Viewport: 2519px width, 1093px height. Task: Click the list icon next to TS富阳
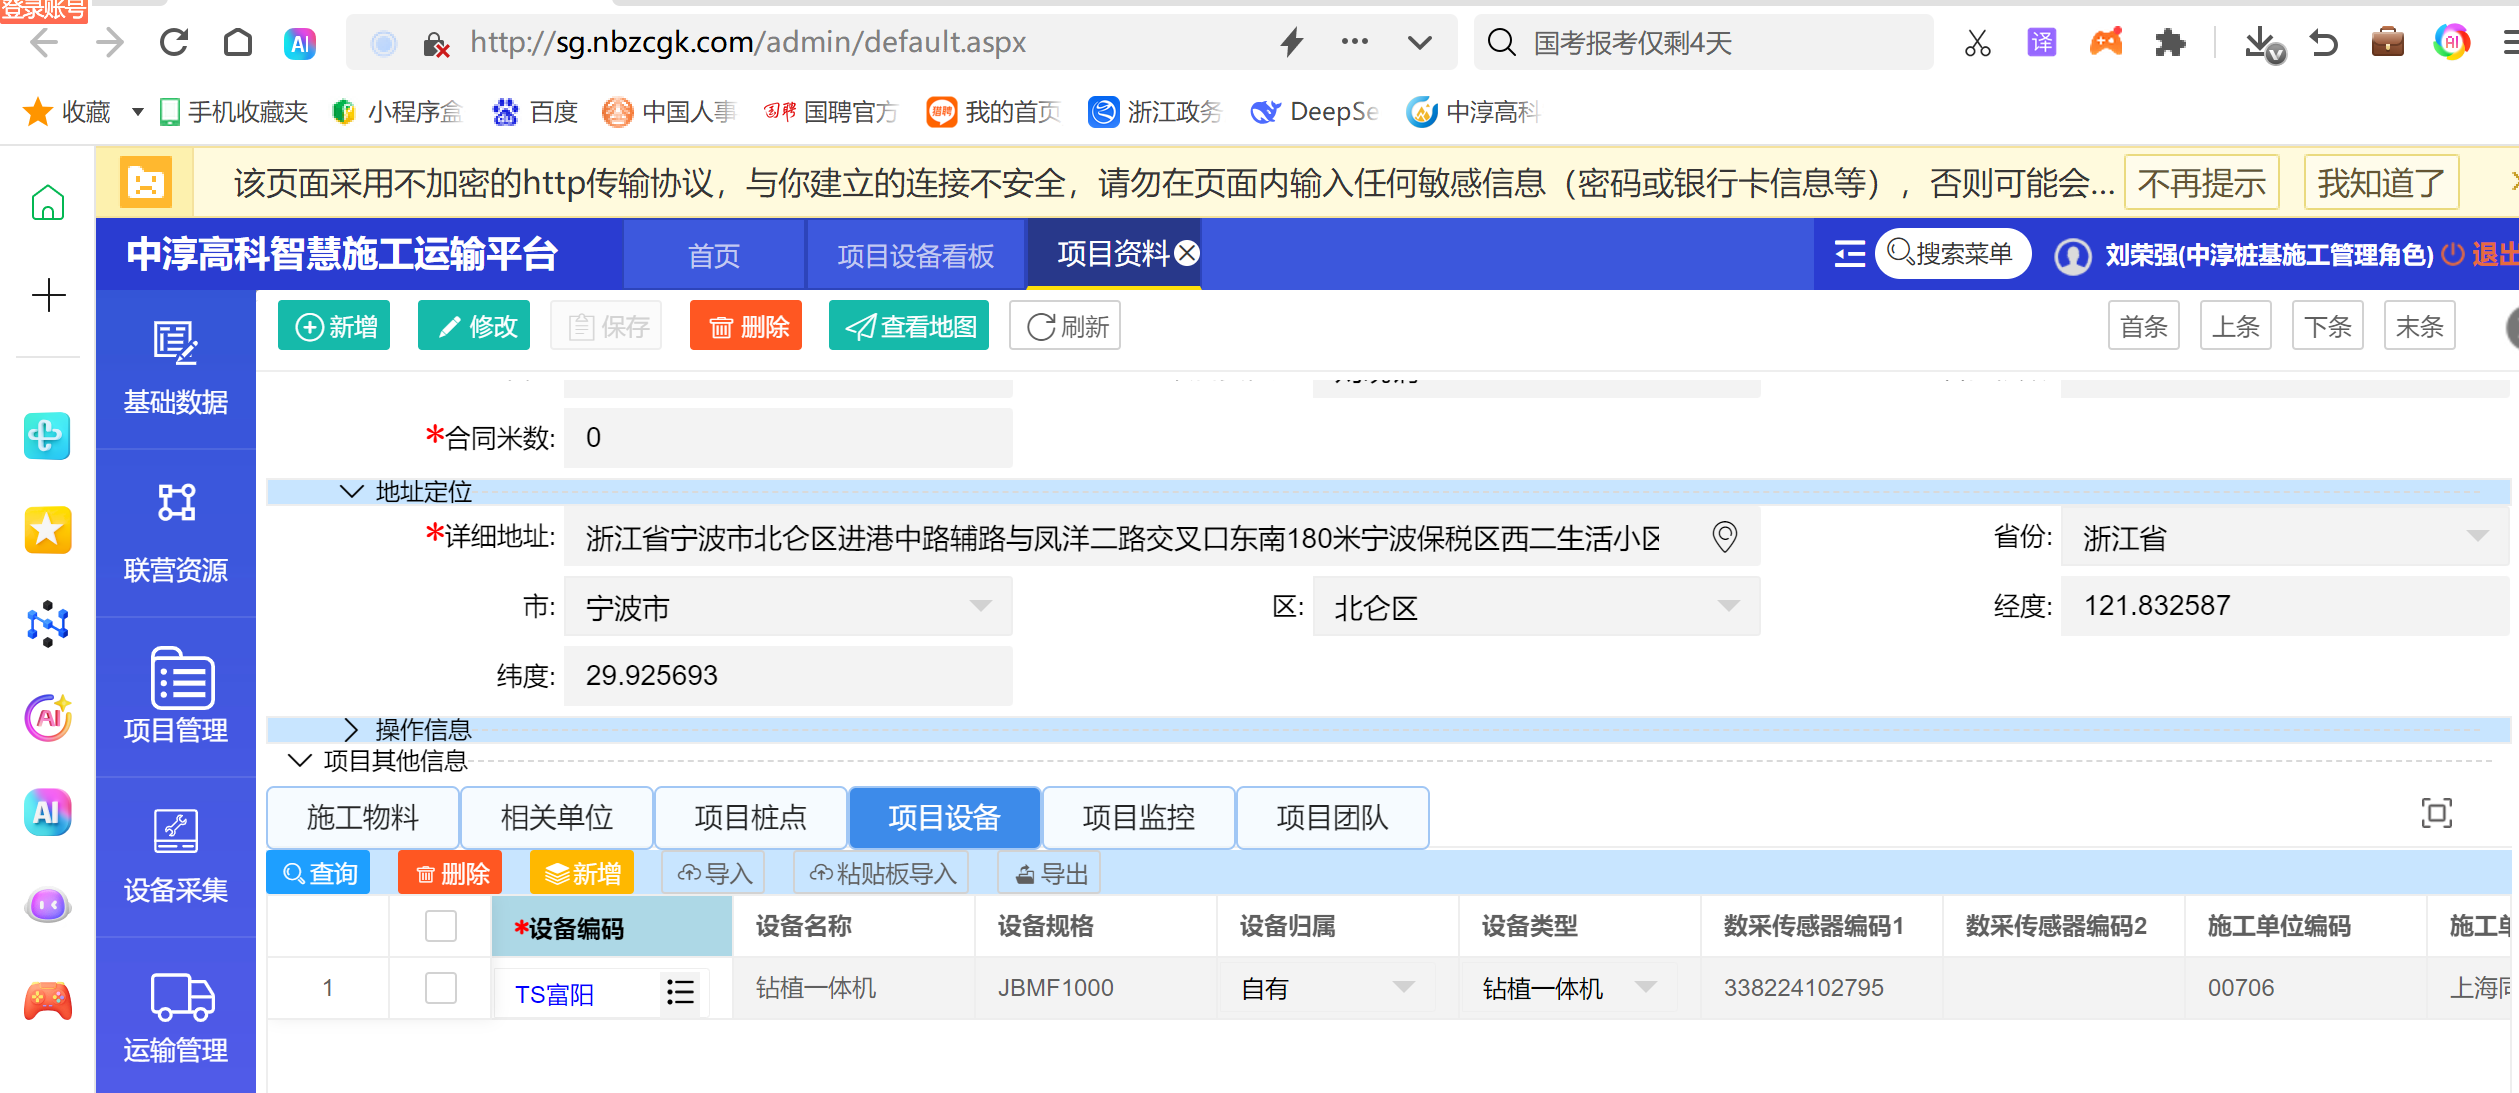[680, 991]
